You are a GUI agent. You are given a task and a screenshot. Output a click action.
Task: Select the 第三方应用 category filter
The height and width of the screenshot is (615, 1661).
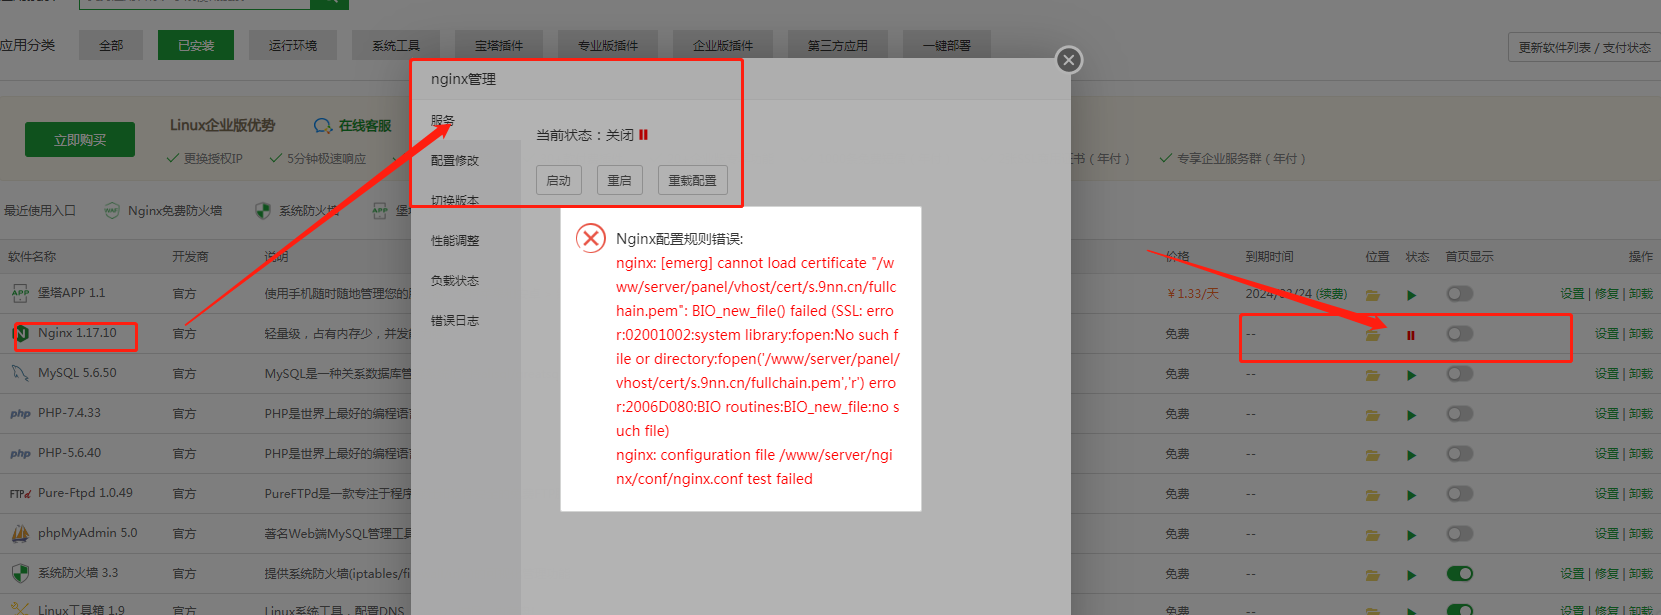click(838, 45)
